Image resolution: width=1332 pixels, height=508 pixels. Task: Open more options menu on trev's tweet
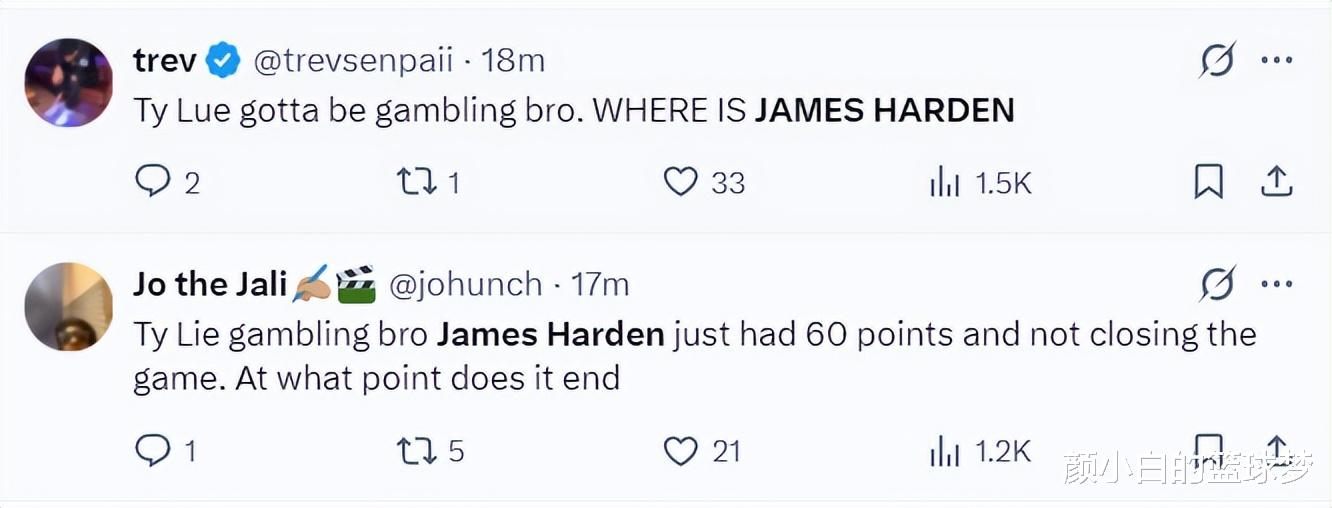click(x=1277, y=61)
